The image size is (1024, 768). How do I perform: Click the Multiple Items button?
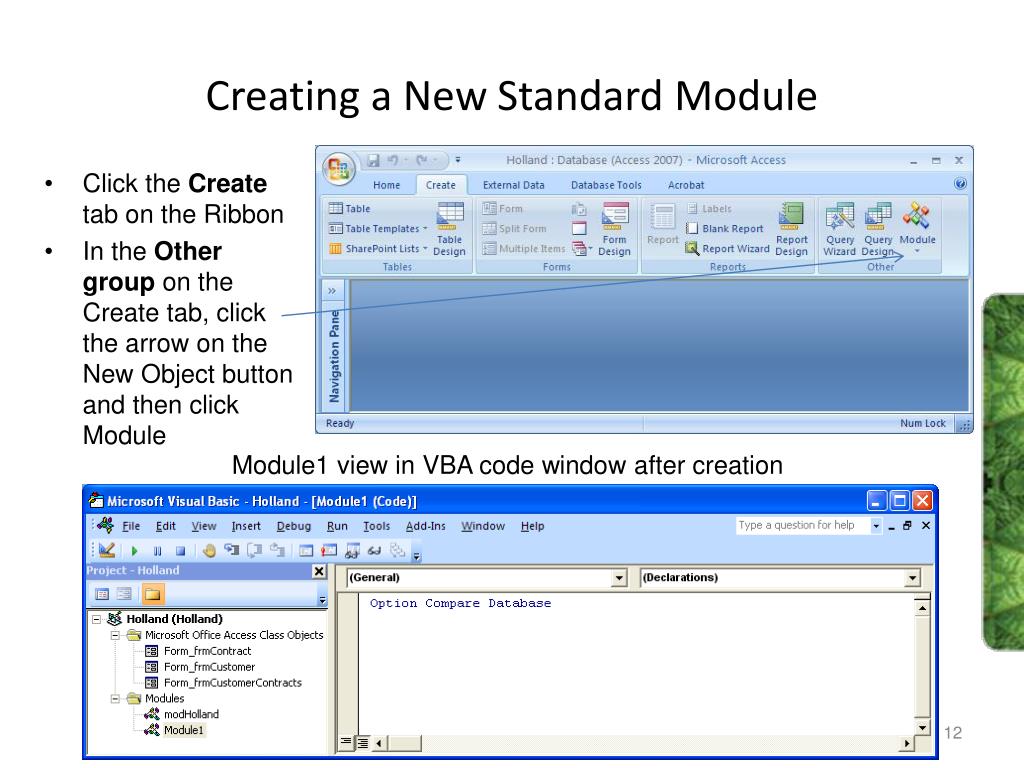pyautogui.click(x=523, y=249)
